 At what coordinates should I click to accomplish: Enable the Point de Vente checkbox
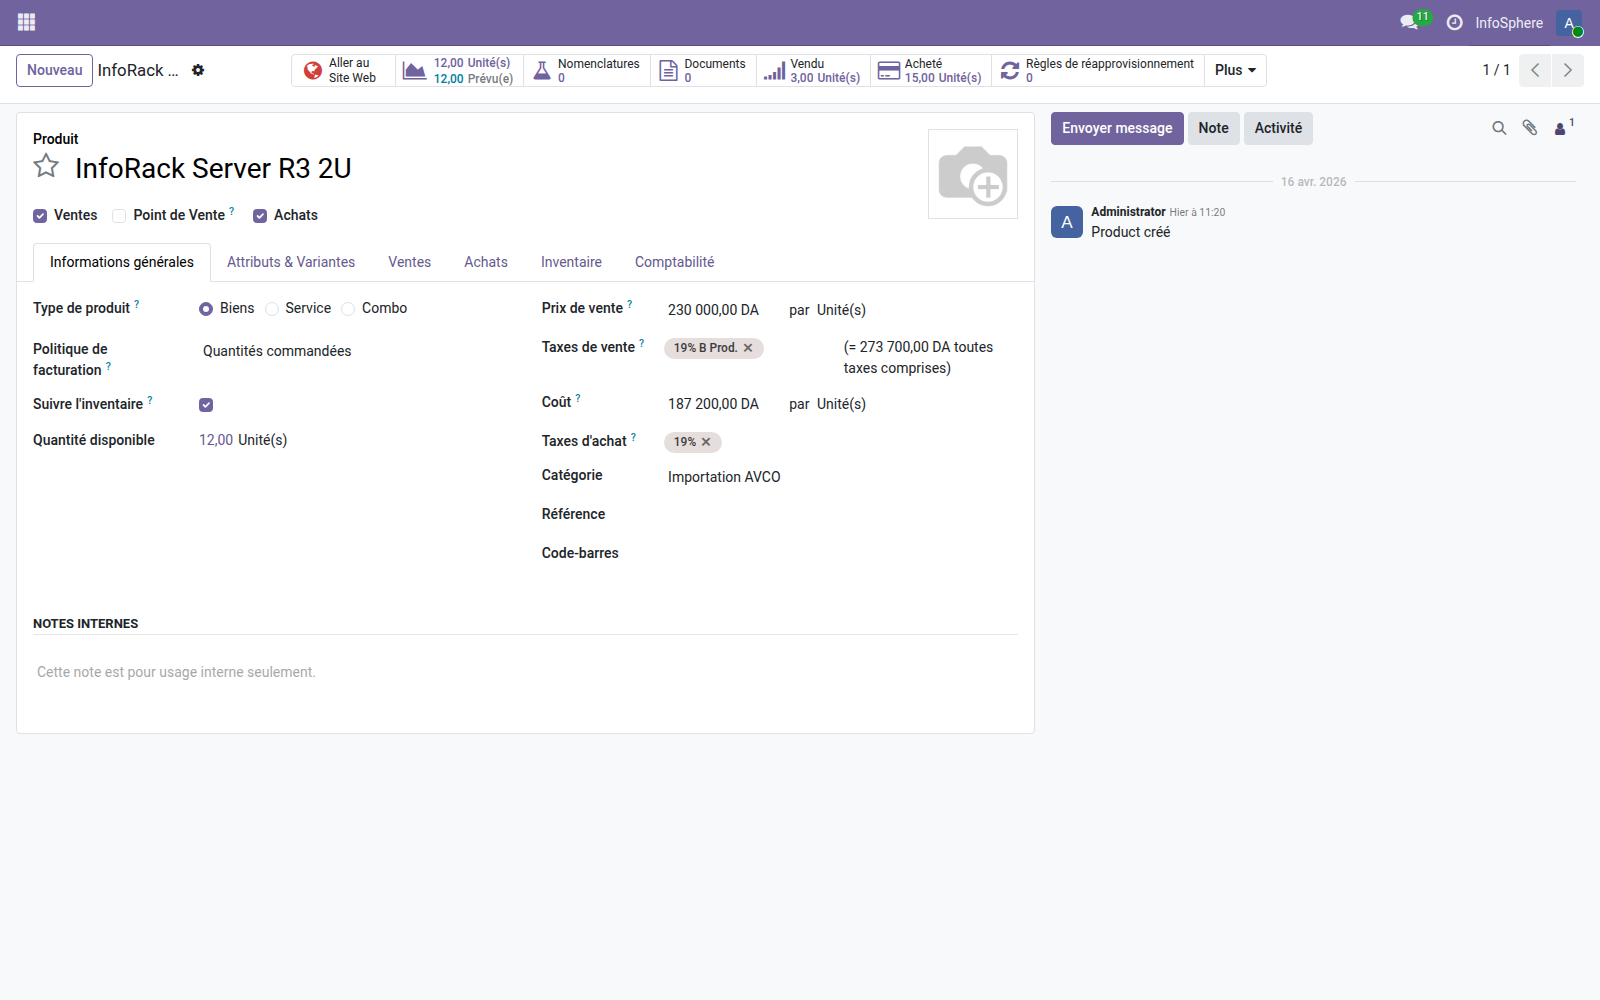[119, 216]
